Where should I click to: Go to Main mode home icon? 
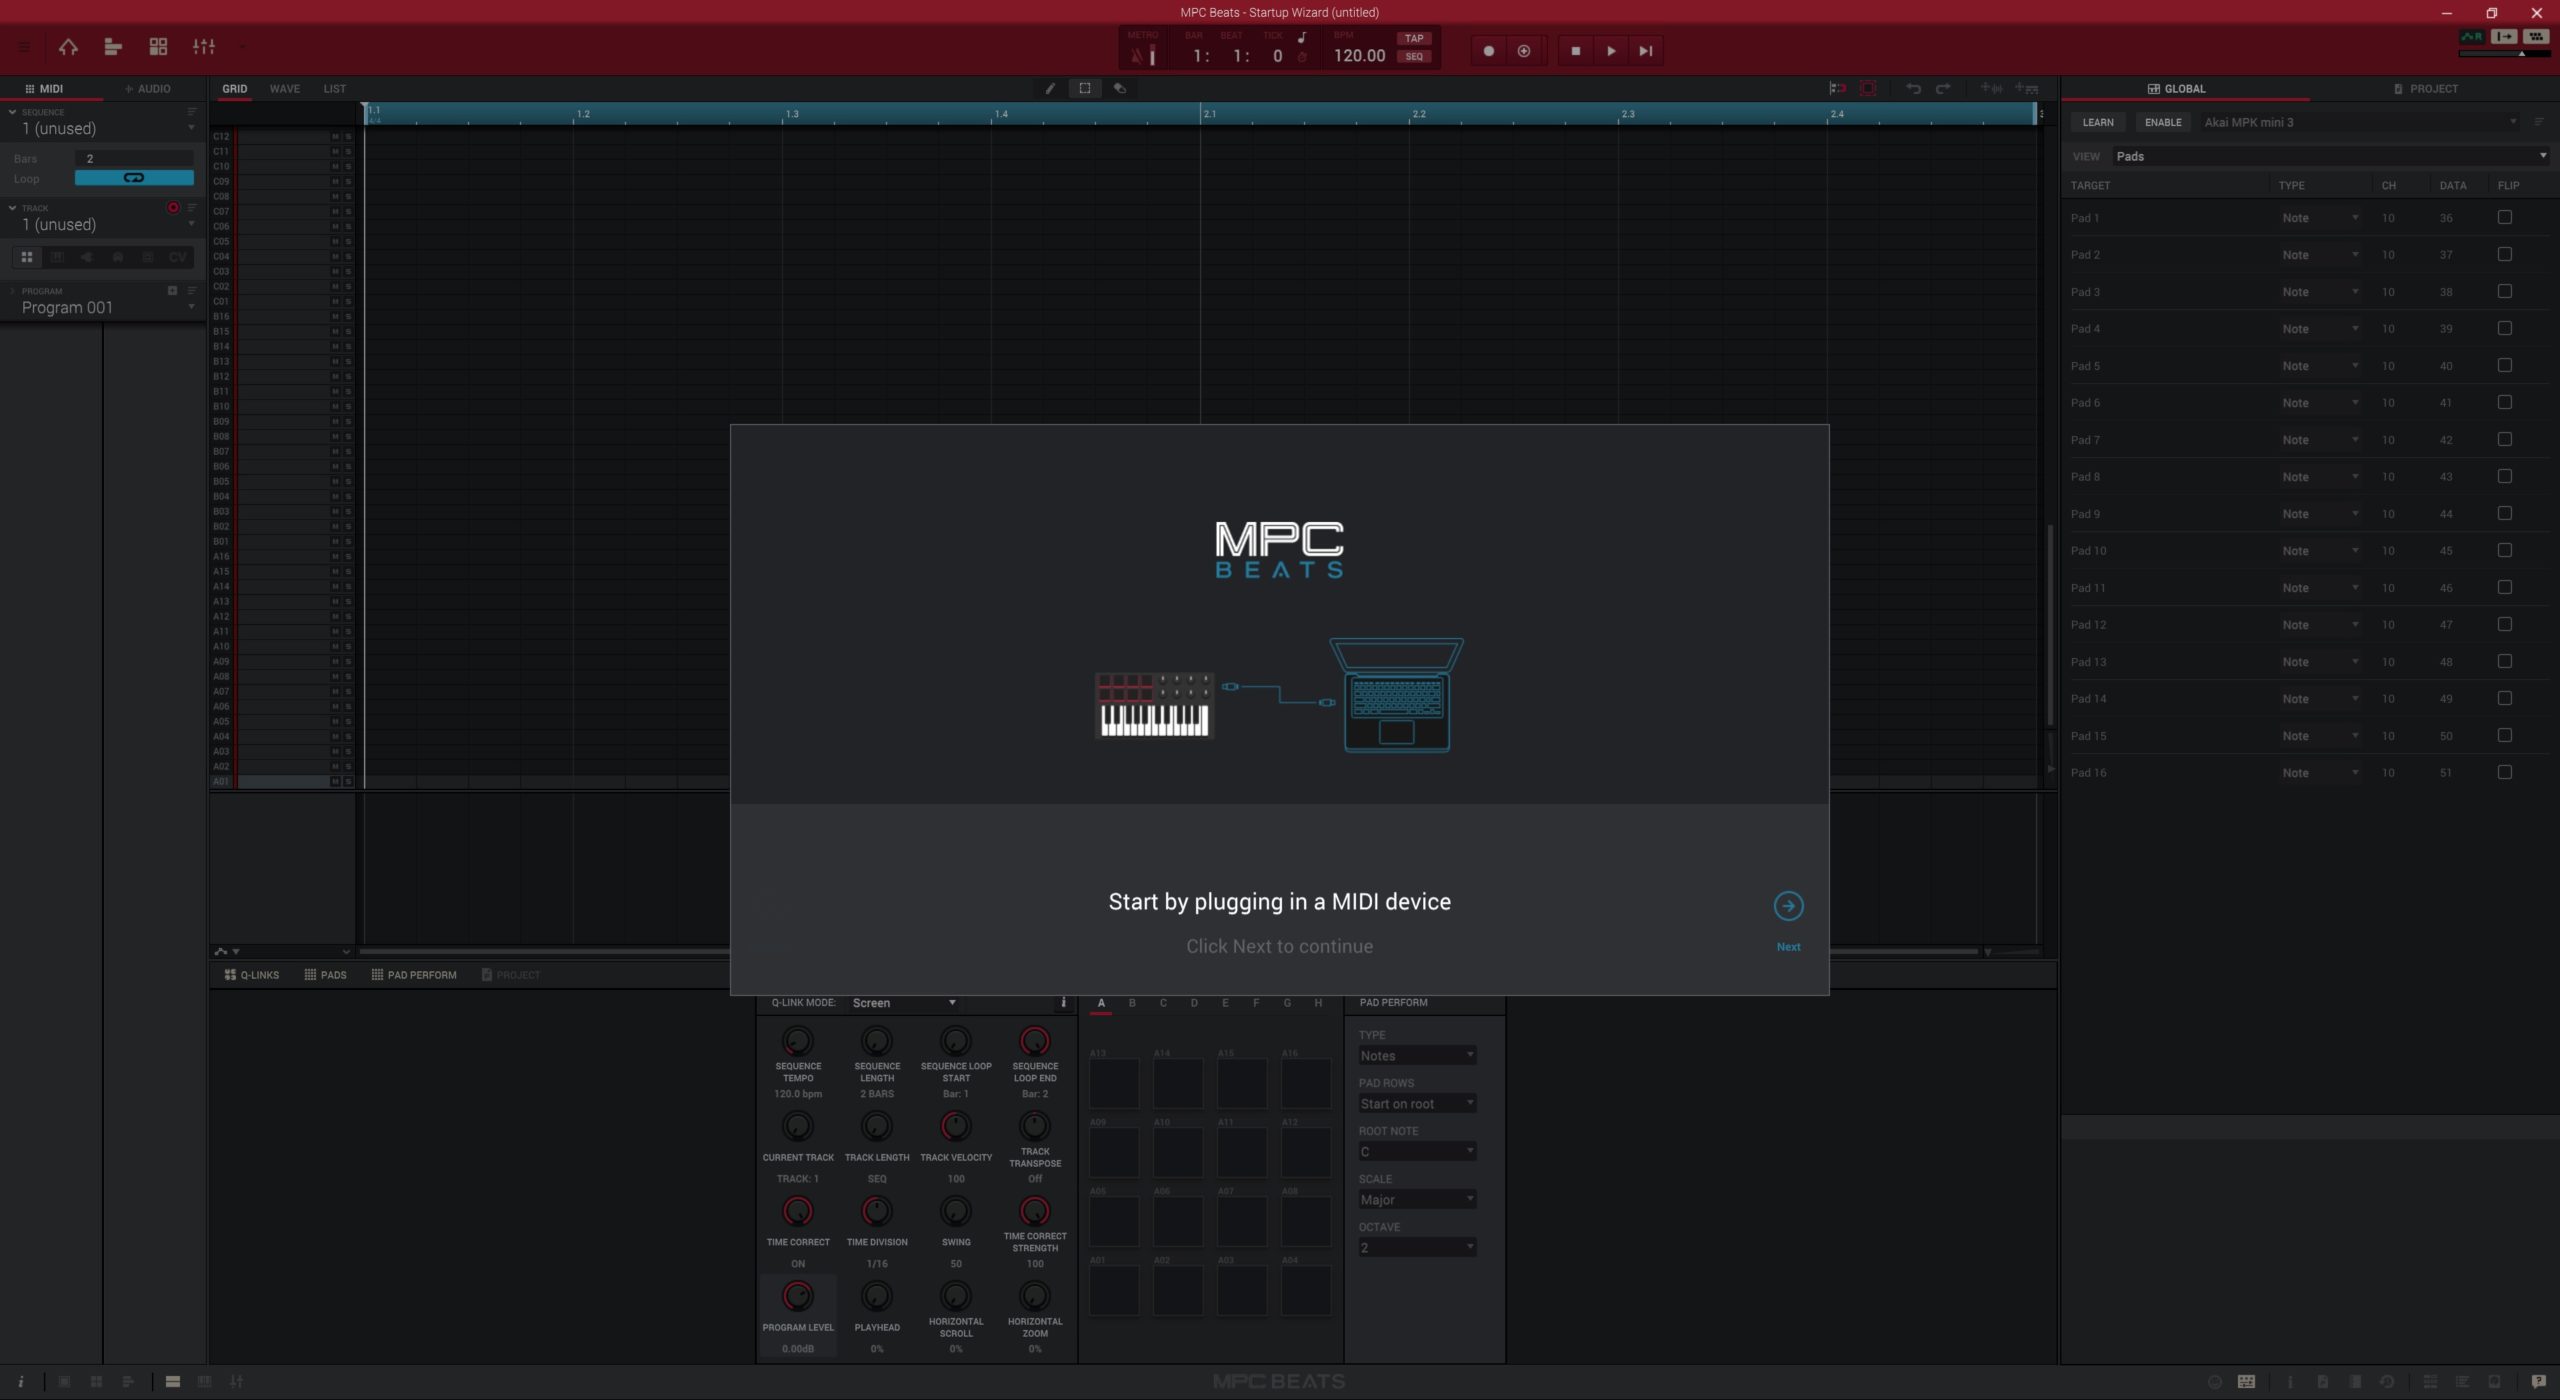[x=68, y=47]
